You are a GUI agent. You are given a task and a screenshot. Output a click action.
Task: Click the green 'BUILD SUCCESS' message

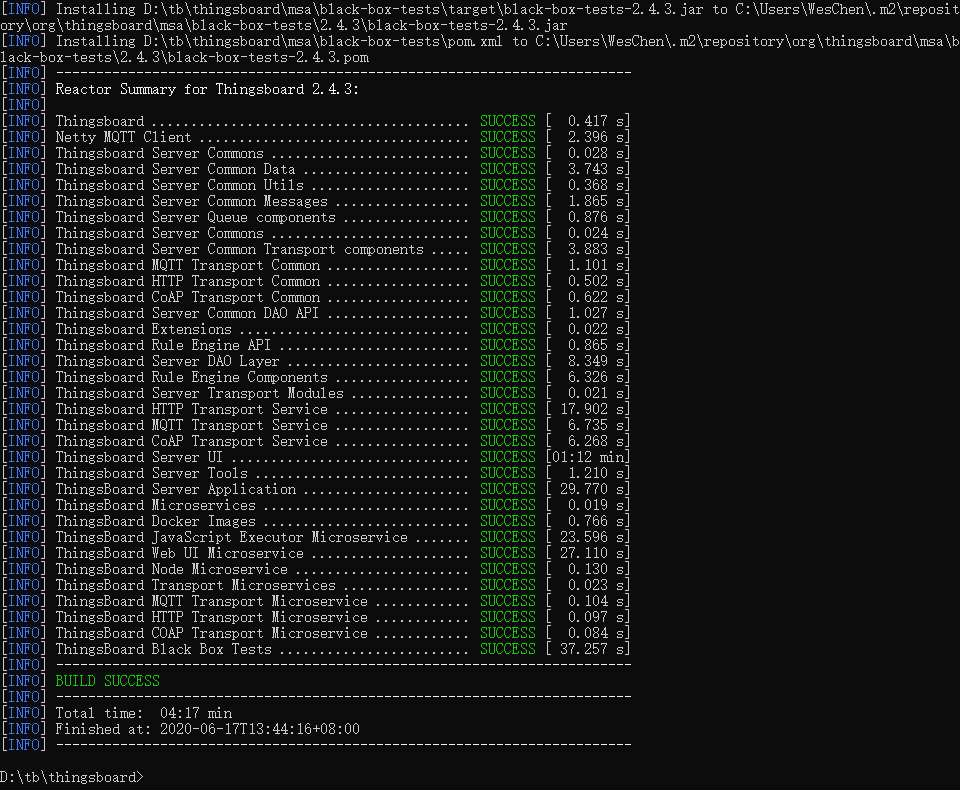[107, 681]
